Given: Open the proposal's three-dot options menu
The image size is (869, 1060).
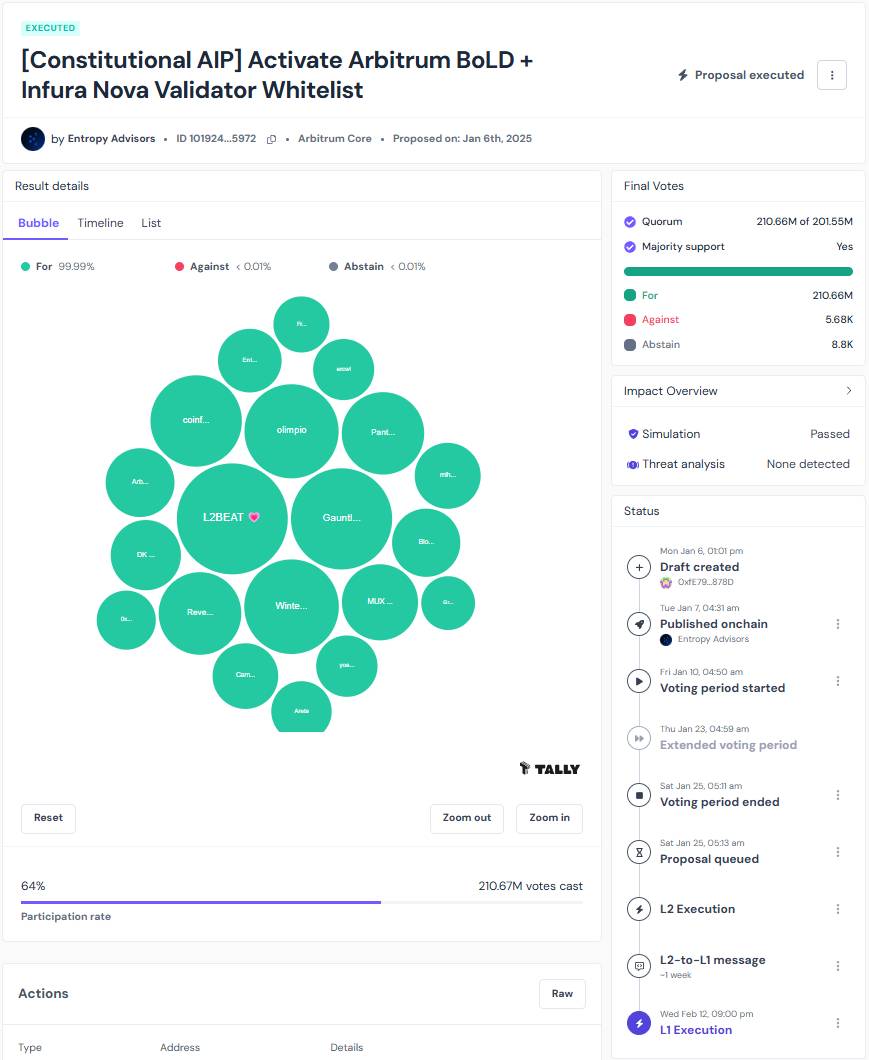Looking at the screenshot, I should click(x=832, y=75).
